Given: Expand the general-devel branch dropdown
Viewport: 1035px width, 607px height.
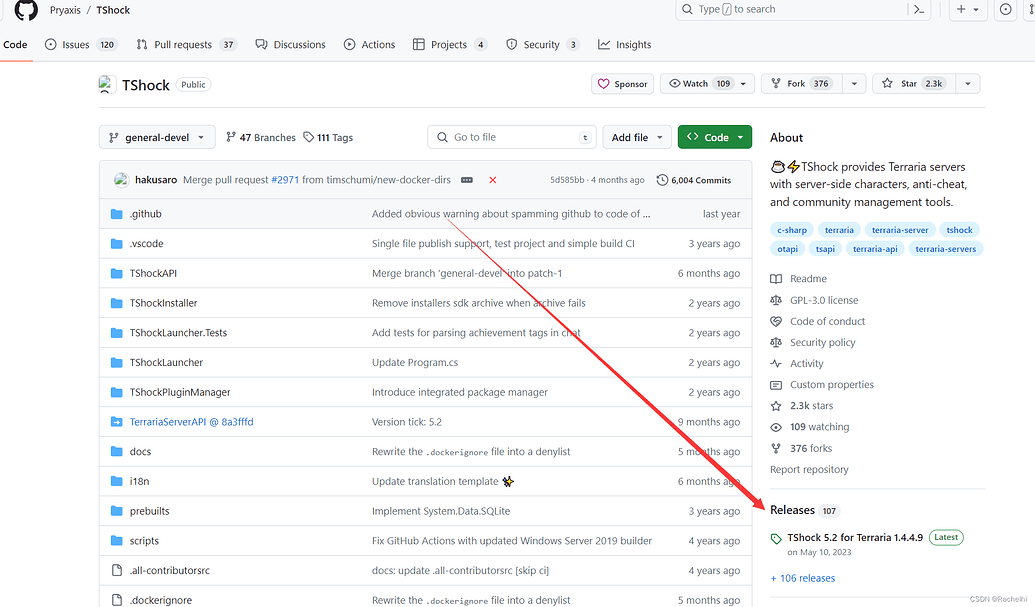Looking at the screenshot, I should pos(157,138).
